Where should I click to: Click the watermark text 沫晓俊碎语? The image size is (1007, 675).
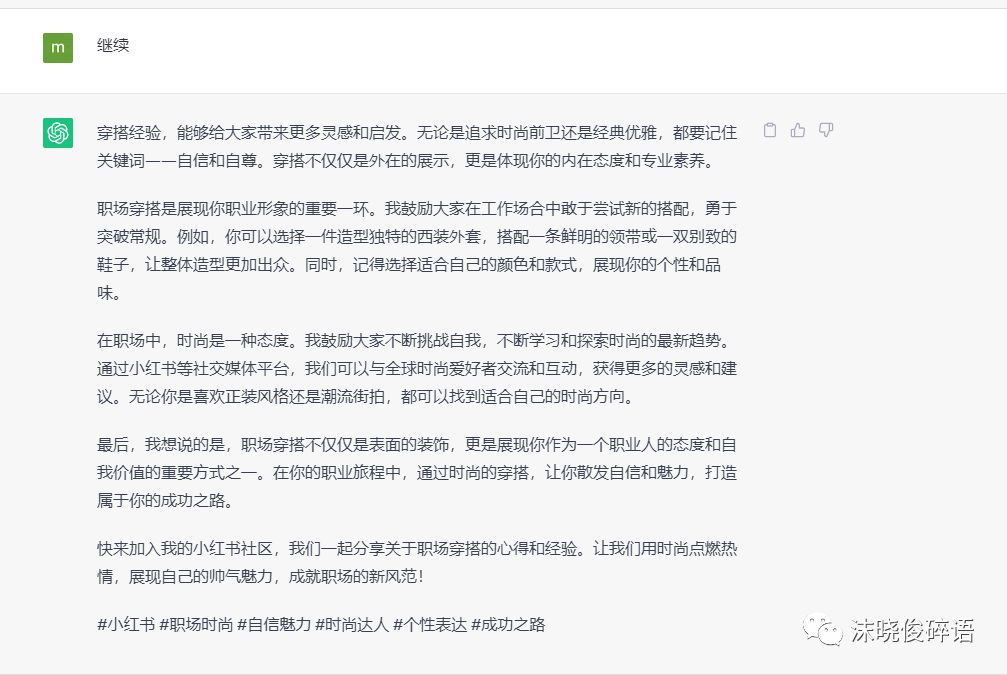(x=912, y=630)
